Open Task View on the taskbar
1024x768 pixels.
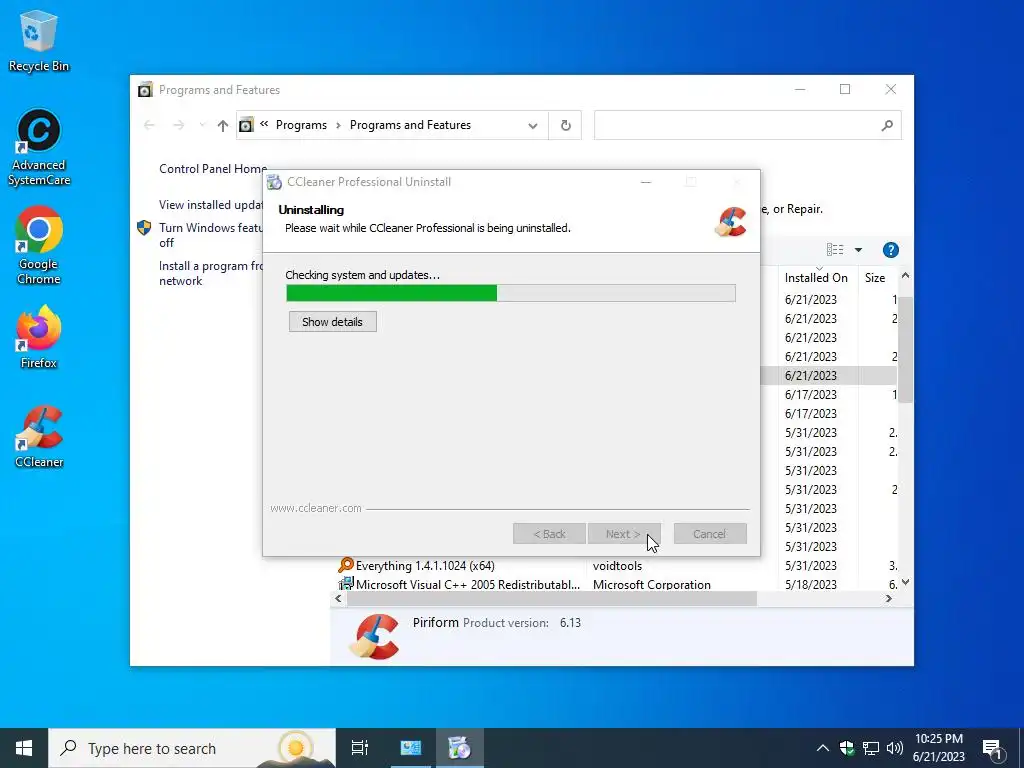[359, 748]
